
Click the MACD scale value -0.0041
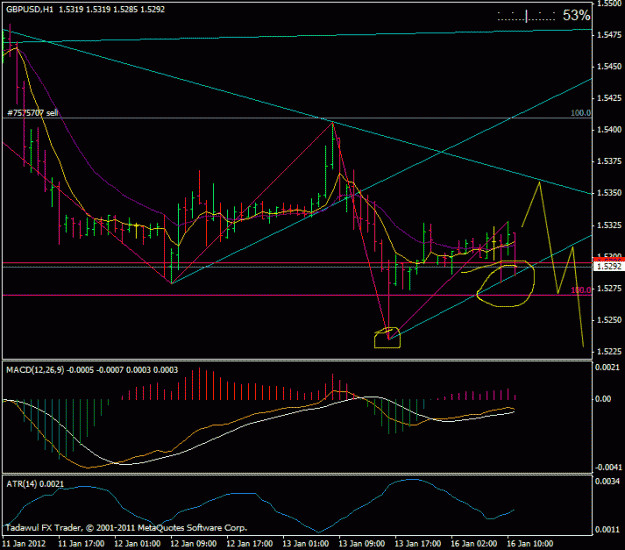point(607,467)
